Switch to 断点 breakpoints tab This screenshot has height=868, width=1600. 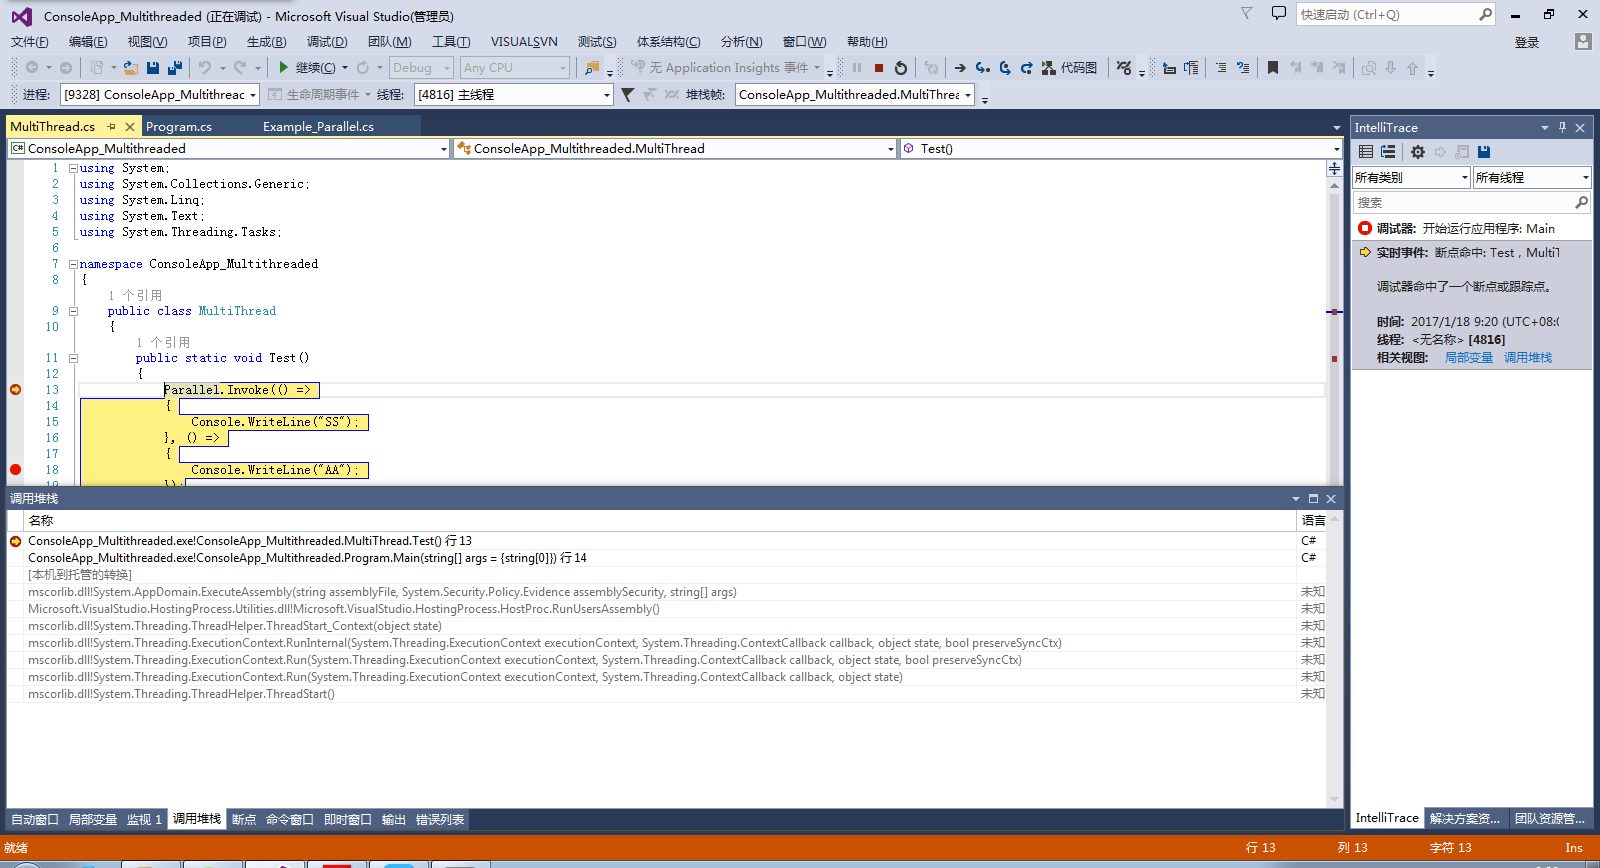click(244, 819)
